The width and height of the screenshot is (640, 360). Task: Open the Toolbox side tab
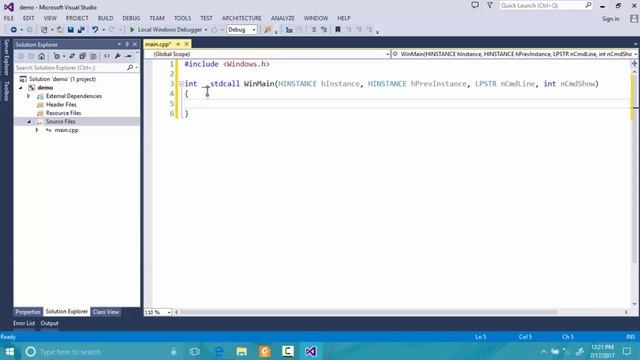point(6,91)
